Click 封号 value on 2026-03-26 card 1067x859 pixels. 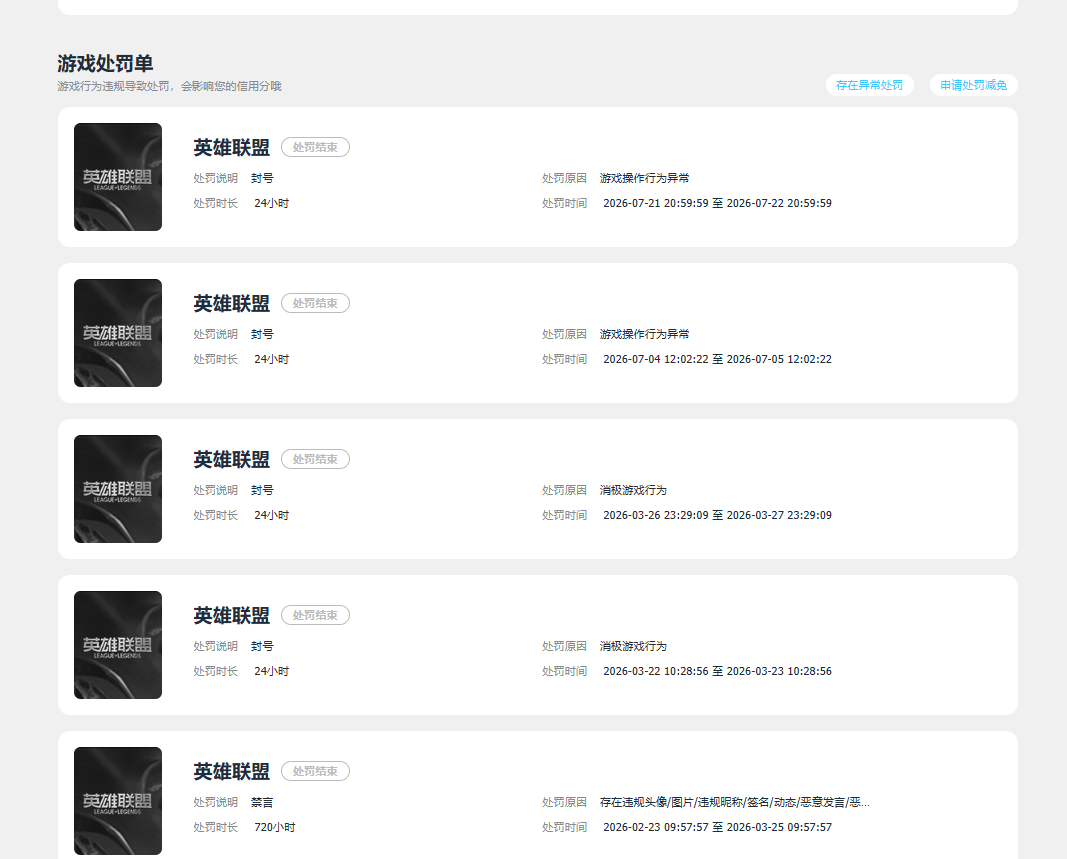point(262,489)
